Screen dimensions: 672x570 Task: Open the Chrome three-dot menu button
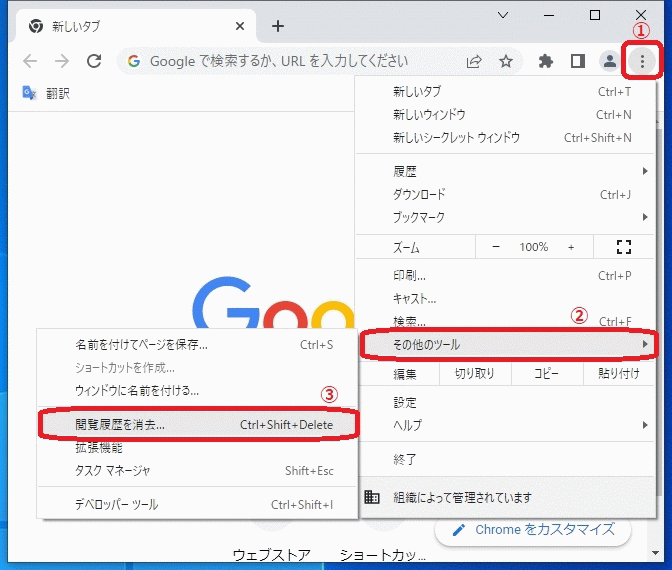(x=642, y=61)
